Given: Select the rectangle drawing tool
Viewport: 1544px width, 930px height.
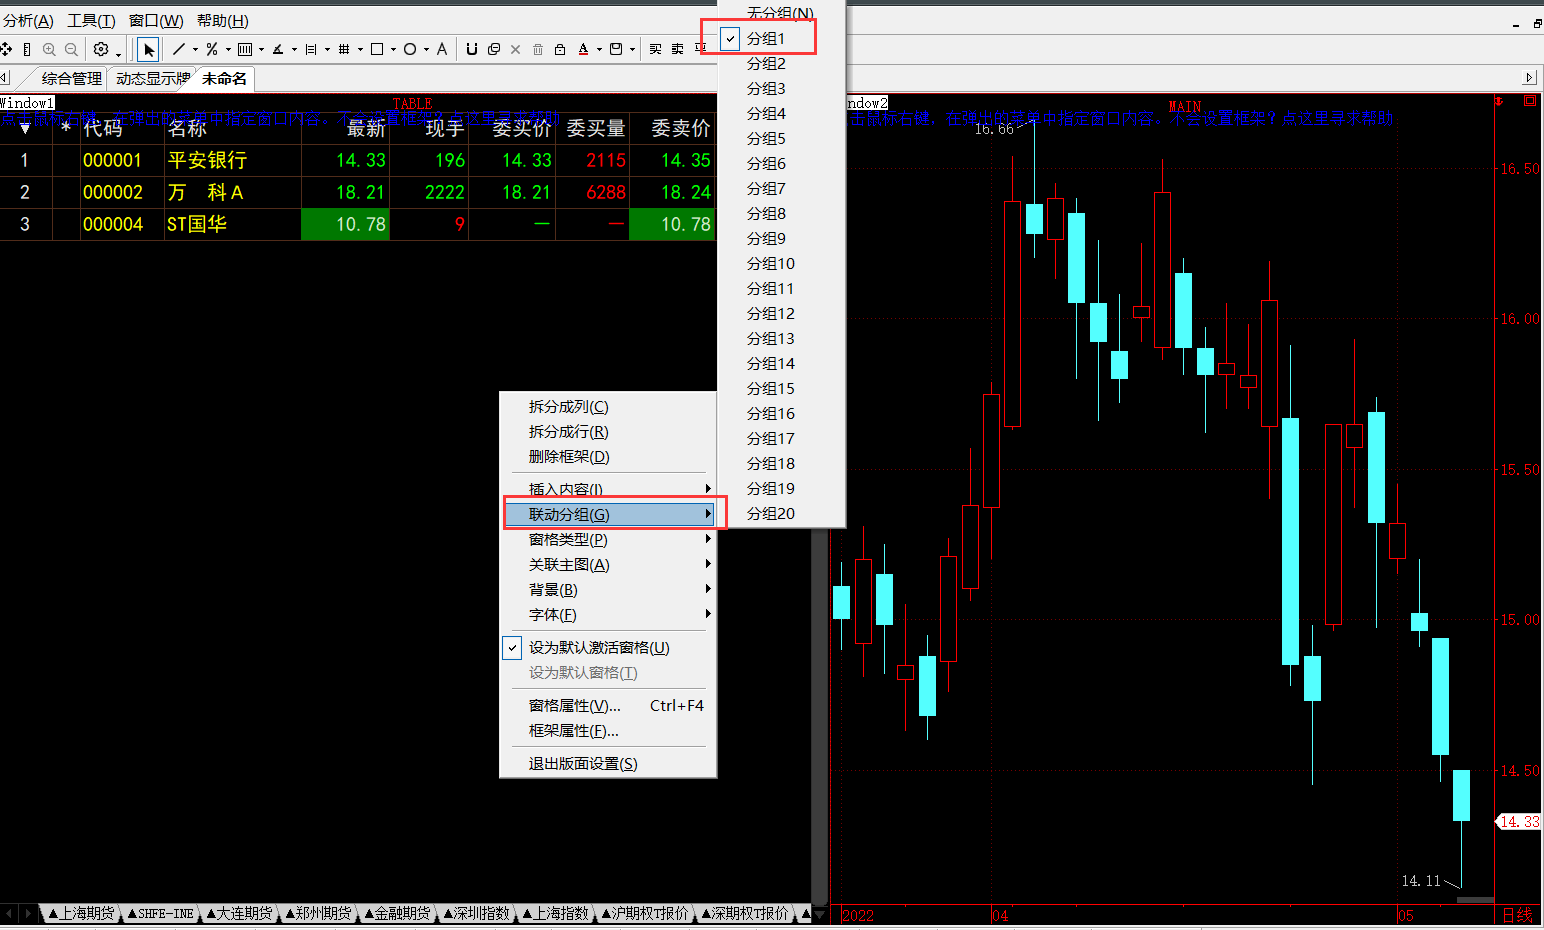Looking at the screenshot, I should coord(377,49).
